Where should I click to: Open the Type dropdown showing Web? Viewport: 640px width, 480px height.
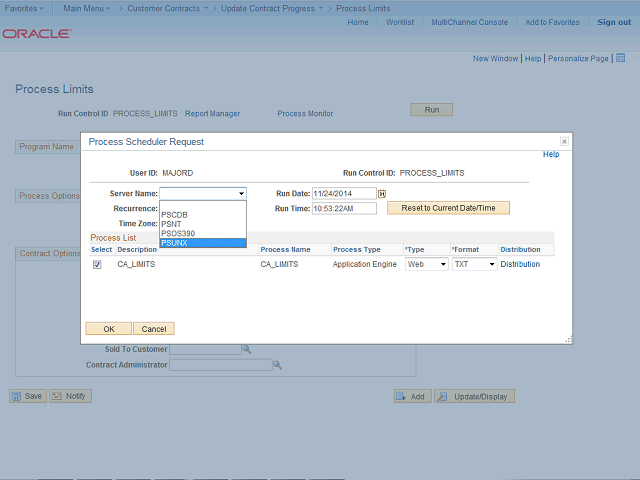[x=427, y=265]
